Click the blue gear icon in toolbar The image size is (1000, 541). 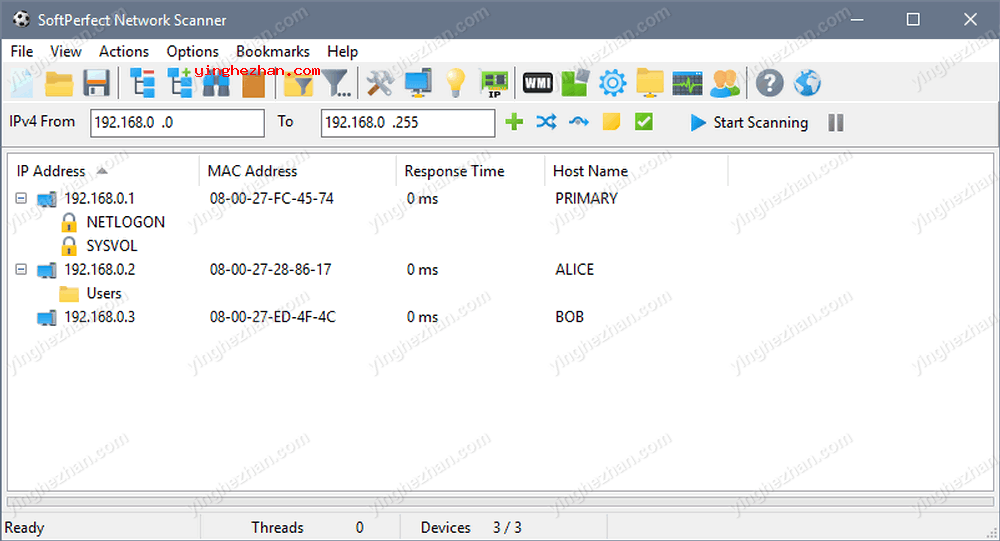(612, 83)
